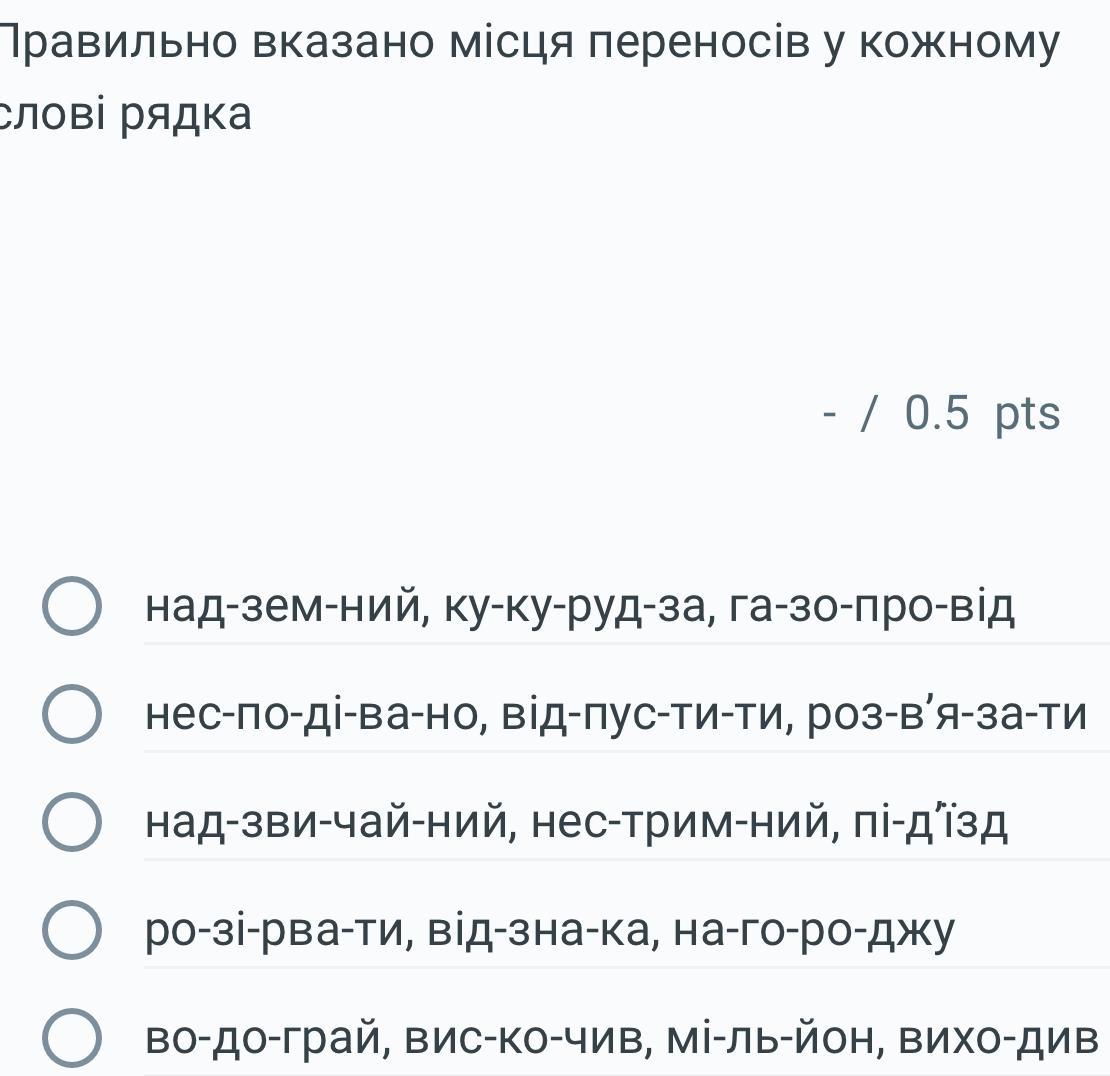Click the word "від-зна-ка"

point(541,931)
